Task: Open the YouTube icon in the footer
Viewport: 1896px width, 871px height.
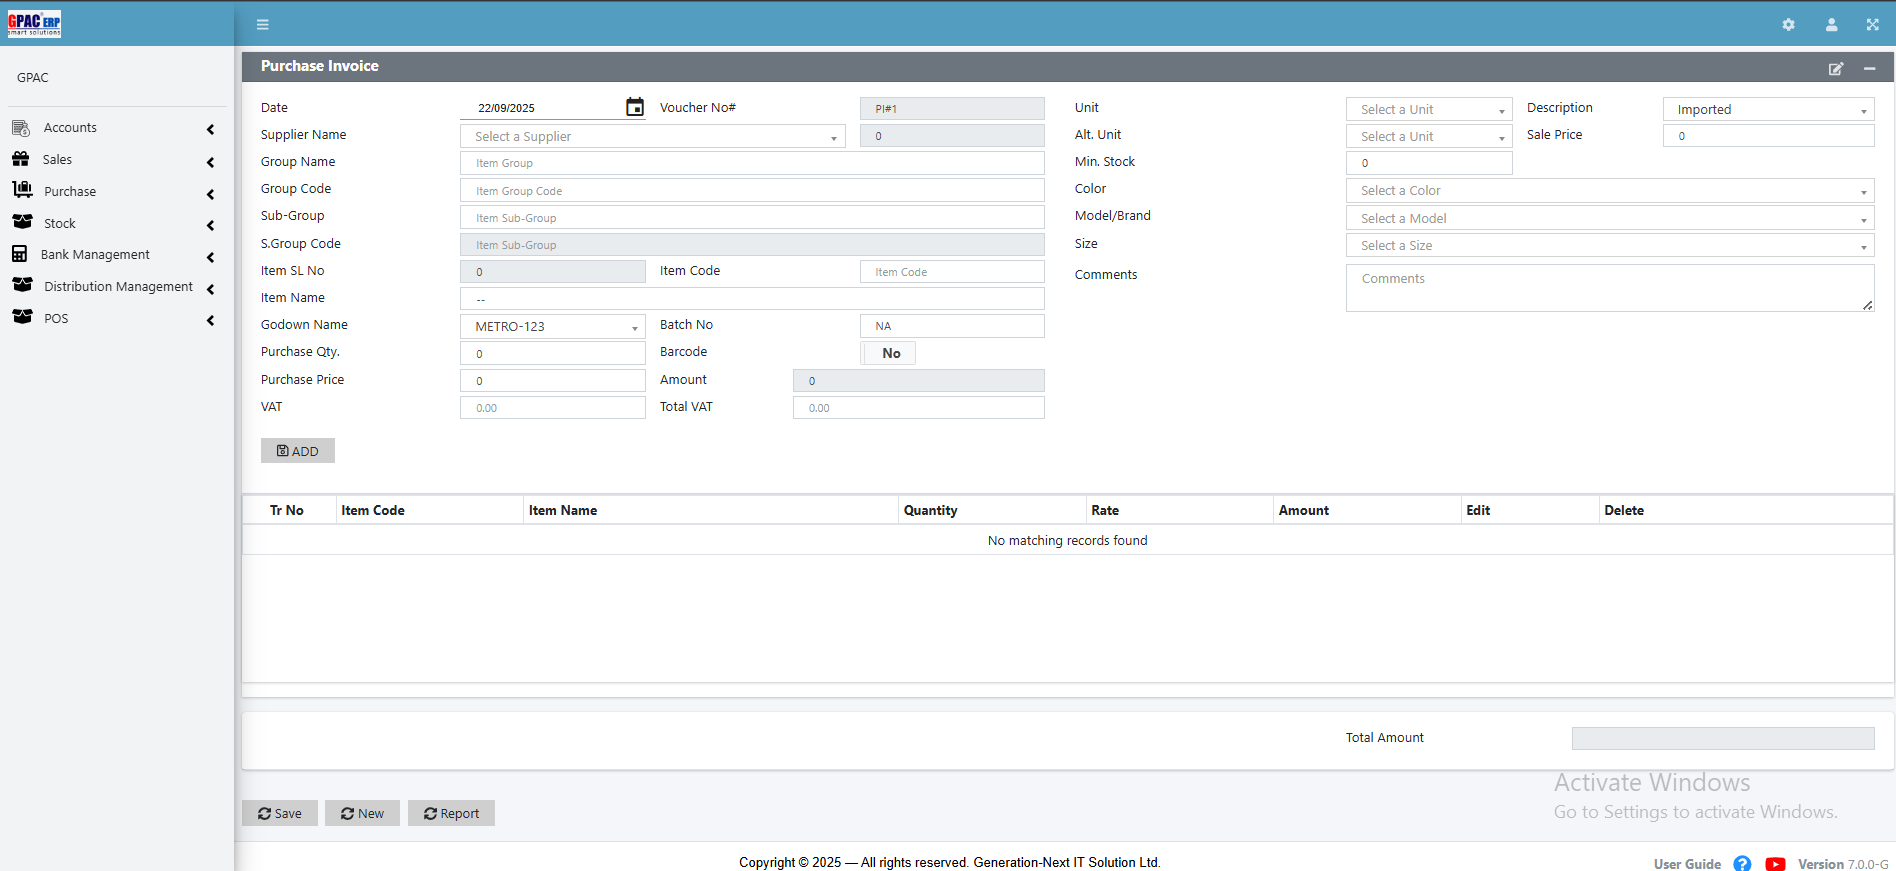Action: pos(1775,864)
